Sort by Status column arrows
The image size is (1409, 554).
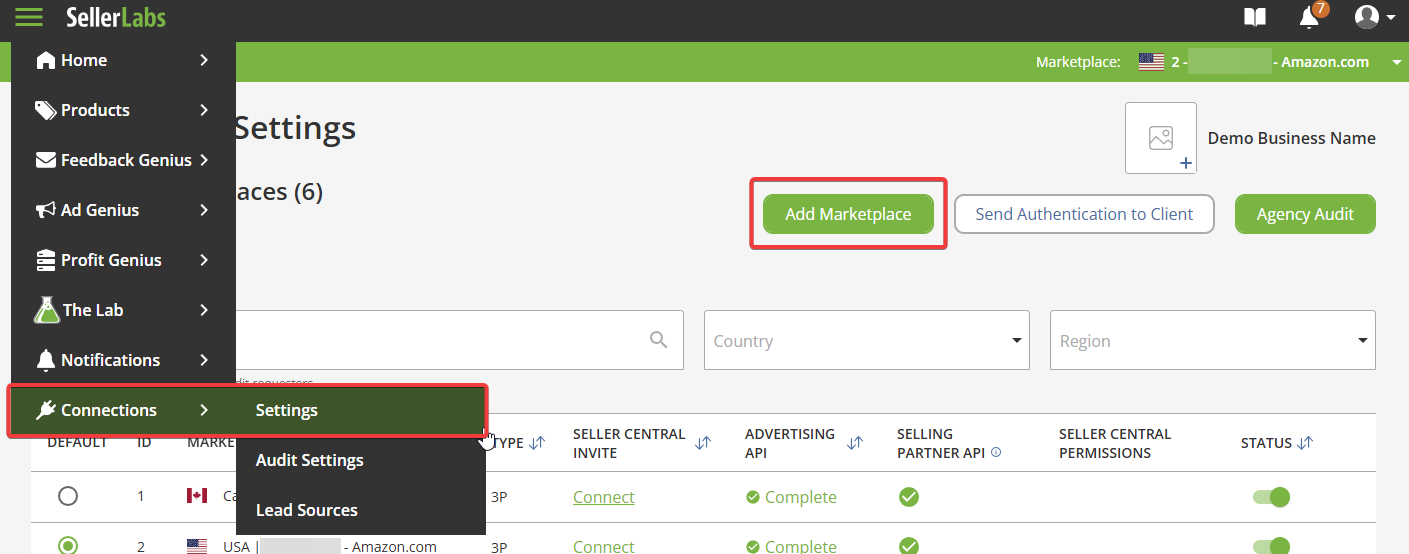pos(1305,443)
